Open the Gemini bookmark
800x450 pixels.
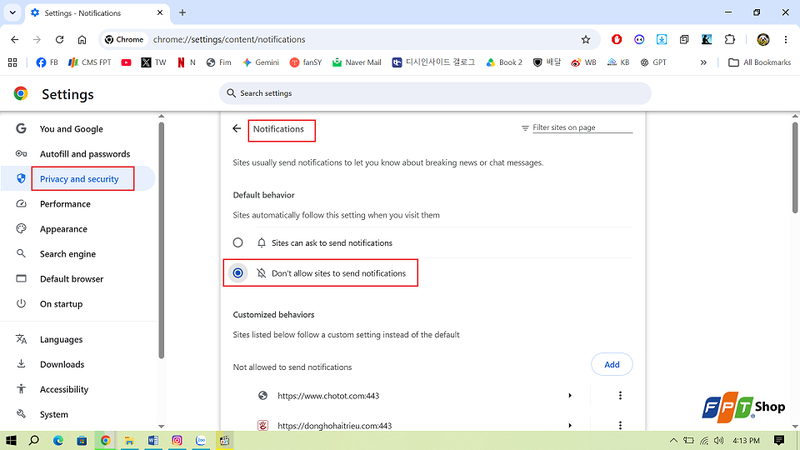click(261, 62)
